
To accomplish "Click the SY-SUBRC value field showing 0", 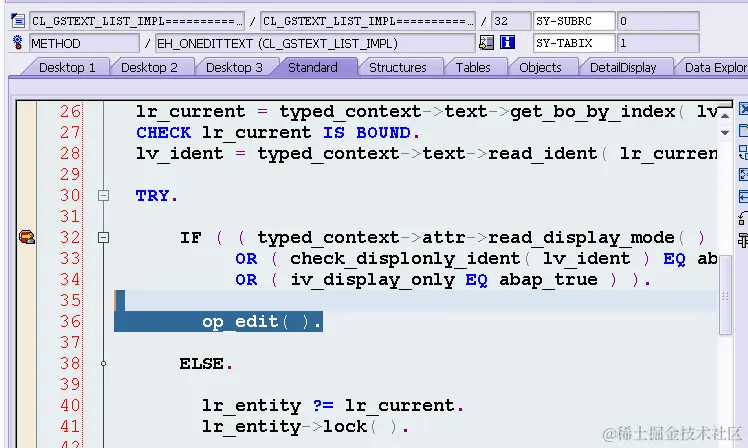I will [658, 21].
